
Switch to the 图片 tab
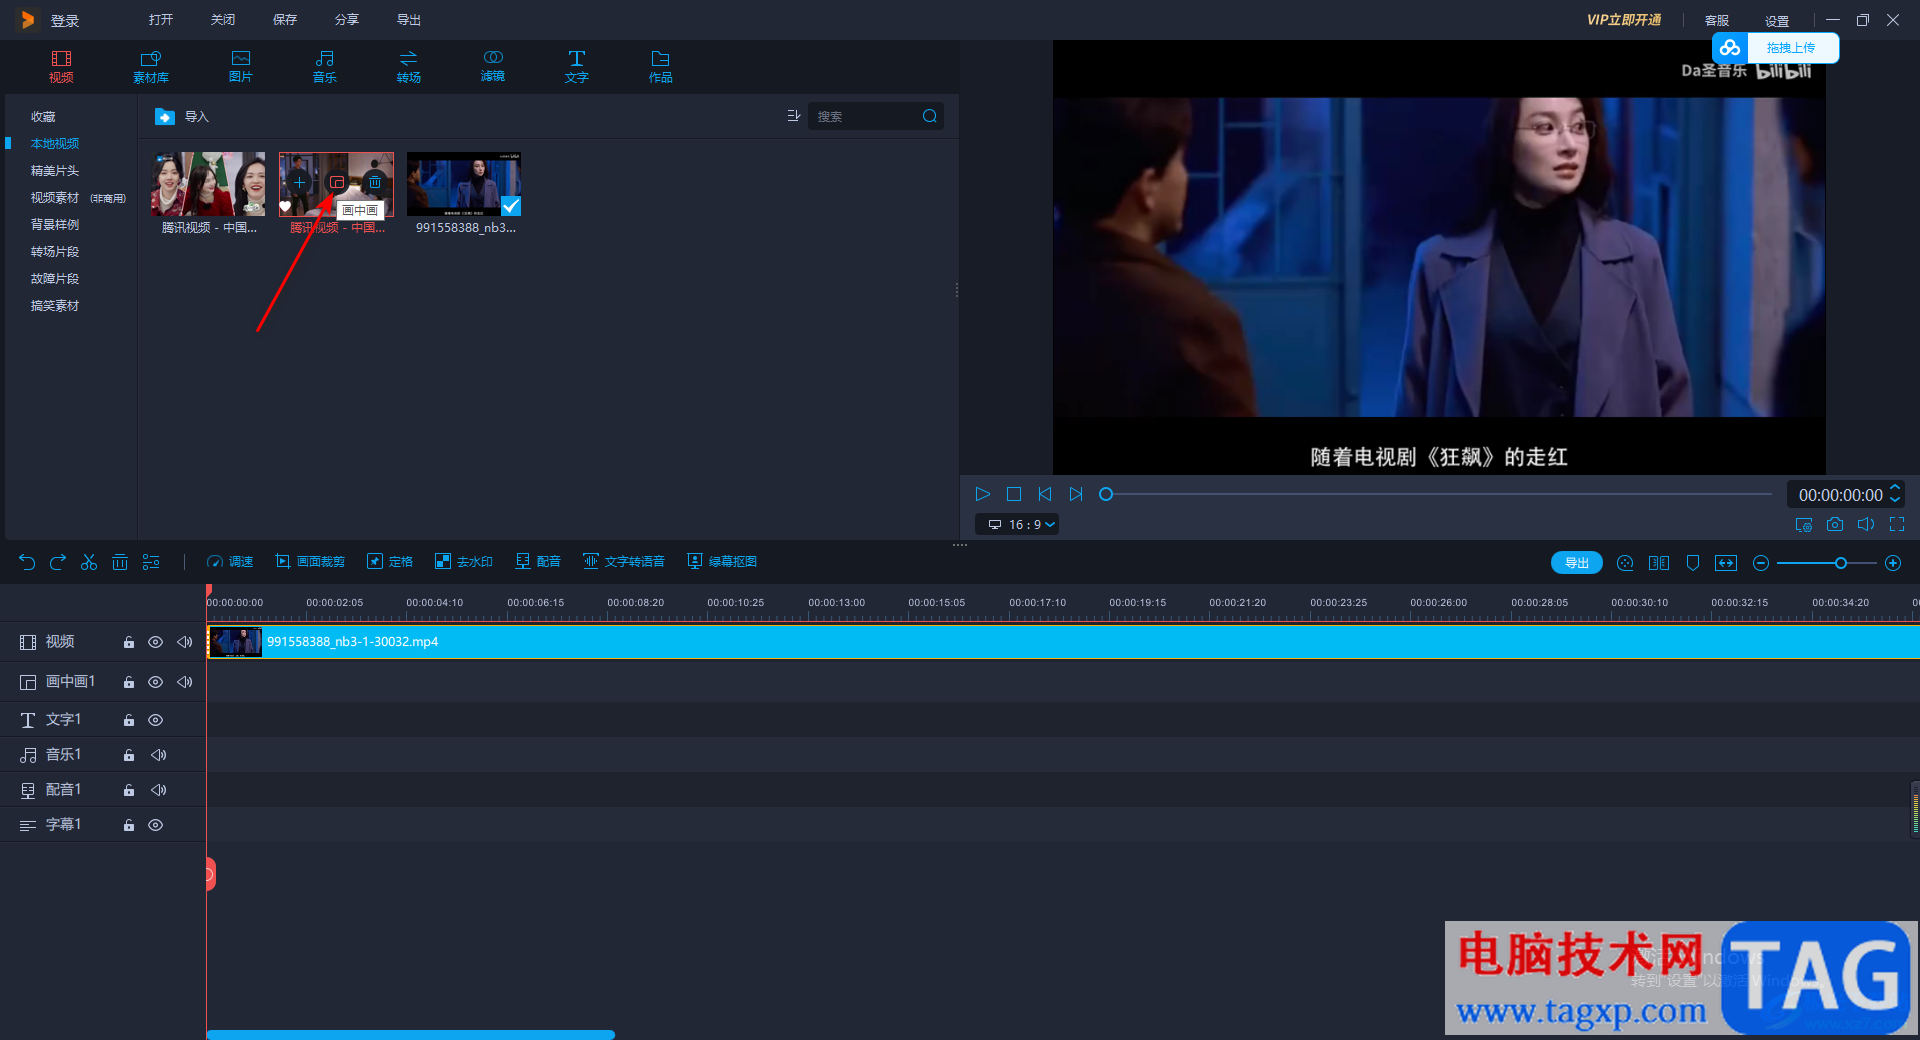pyautogui.click(x=240, y=66)
